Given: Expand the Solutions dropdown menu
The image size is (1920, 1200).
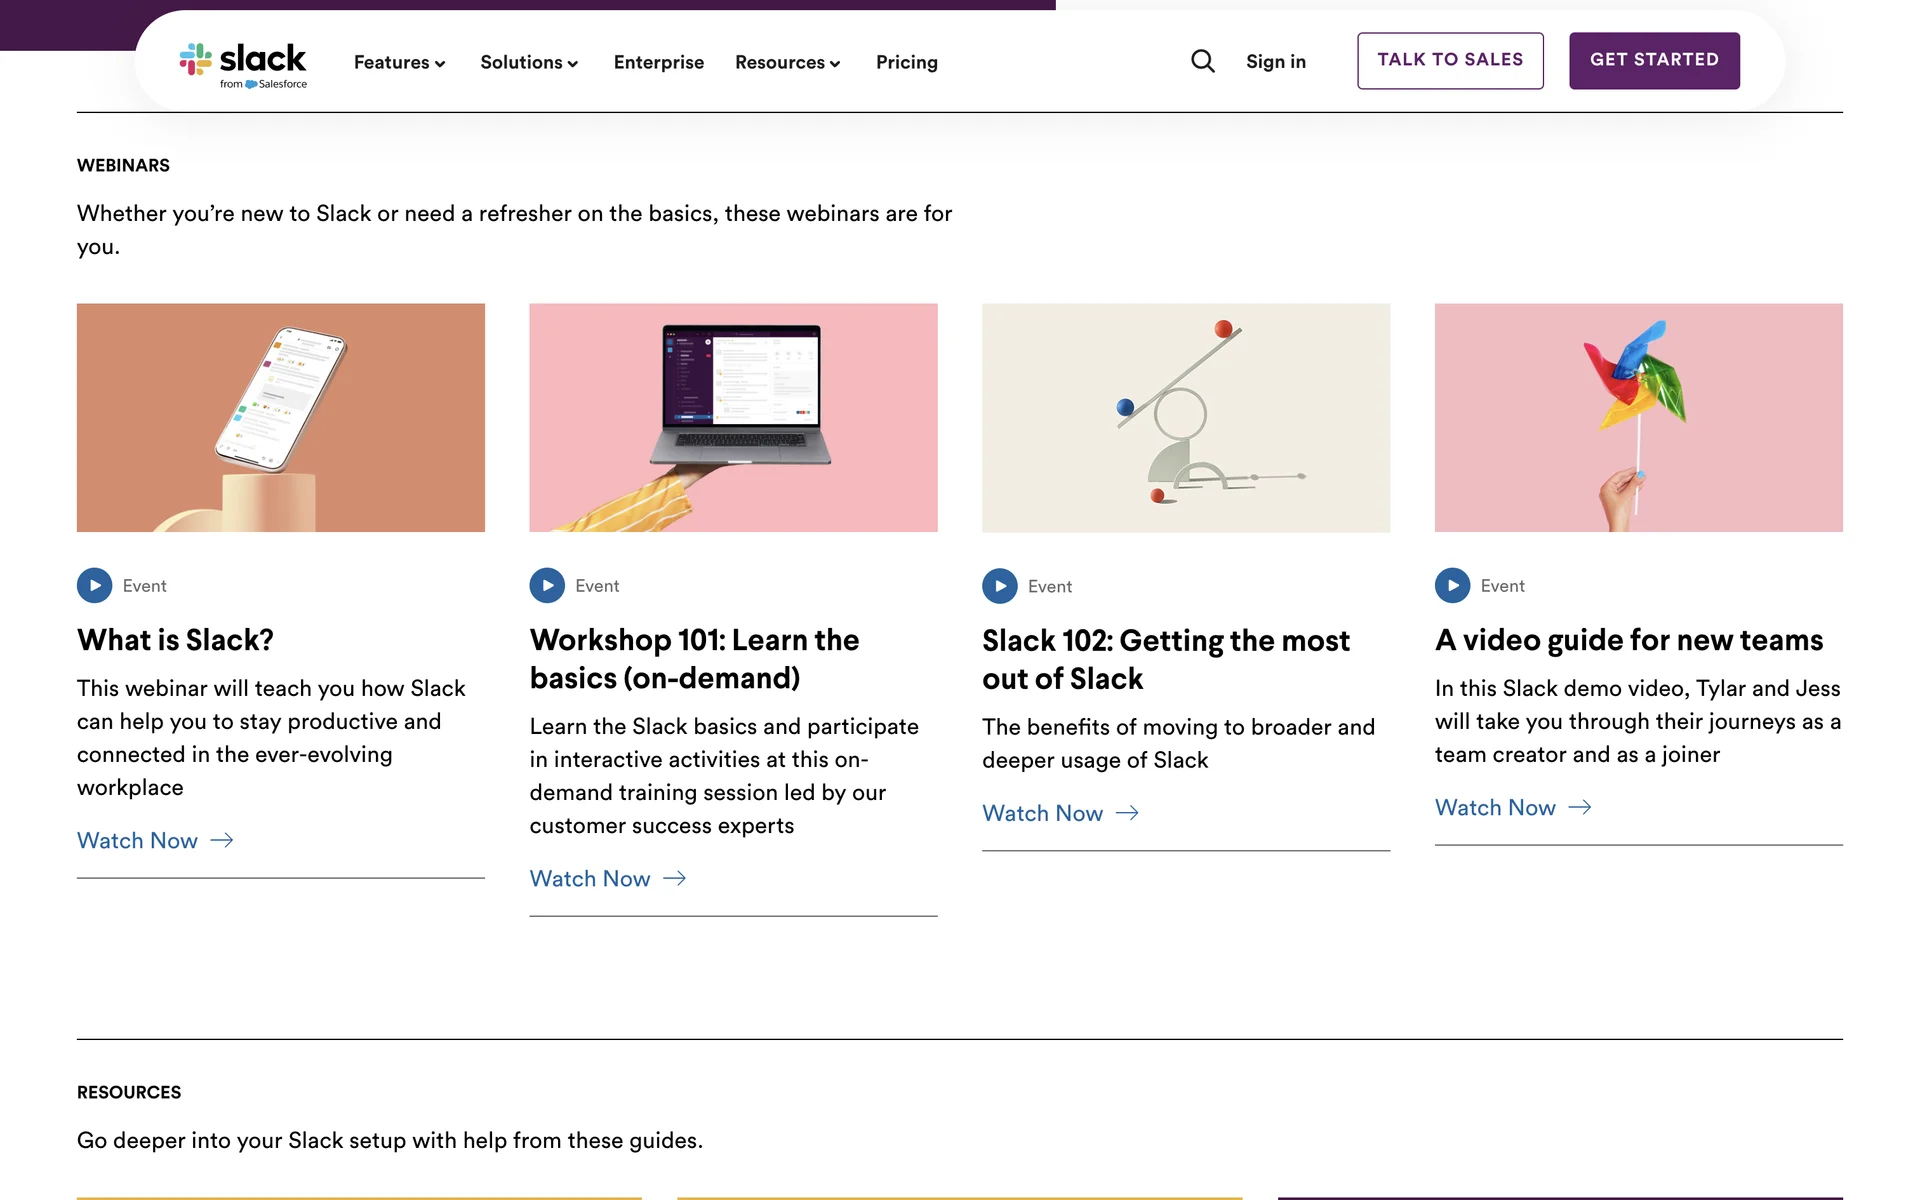Looking at the screenshot, I should coord(529,62).
